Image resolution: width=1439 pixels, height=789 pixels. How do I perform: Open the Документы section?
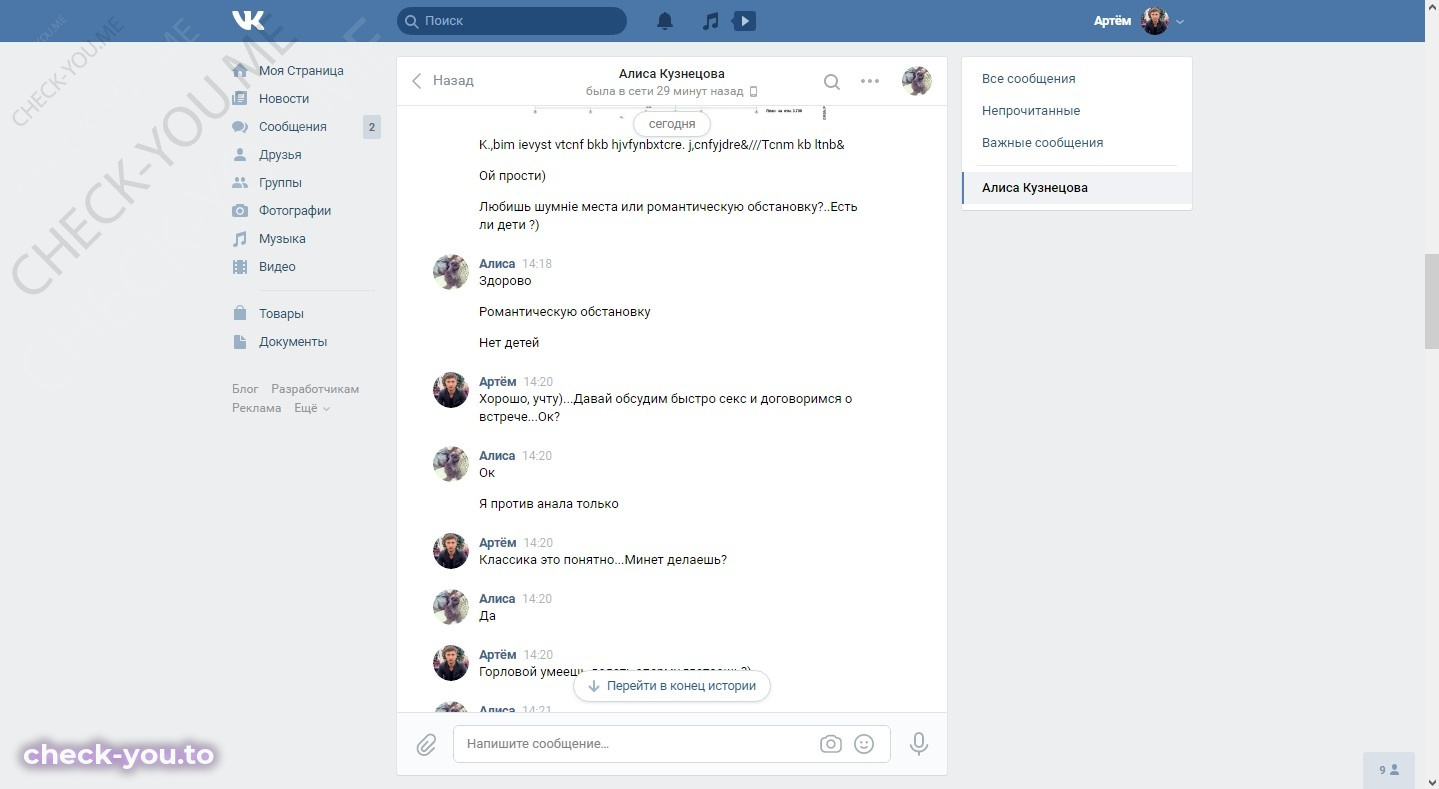pos(293,342)
